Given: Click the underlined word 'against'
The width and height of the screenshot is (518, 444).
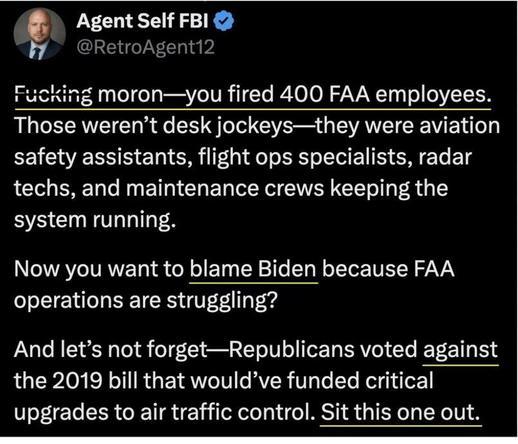Looking at the screenshot, I should [x=460, y=350].
